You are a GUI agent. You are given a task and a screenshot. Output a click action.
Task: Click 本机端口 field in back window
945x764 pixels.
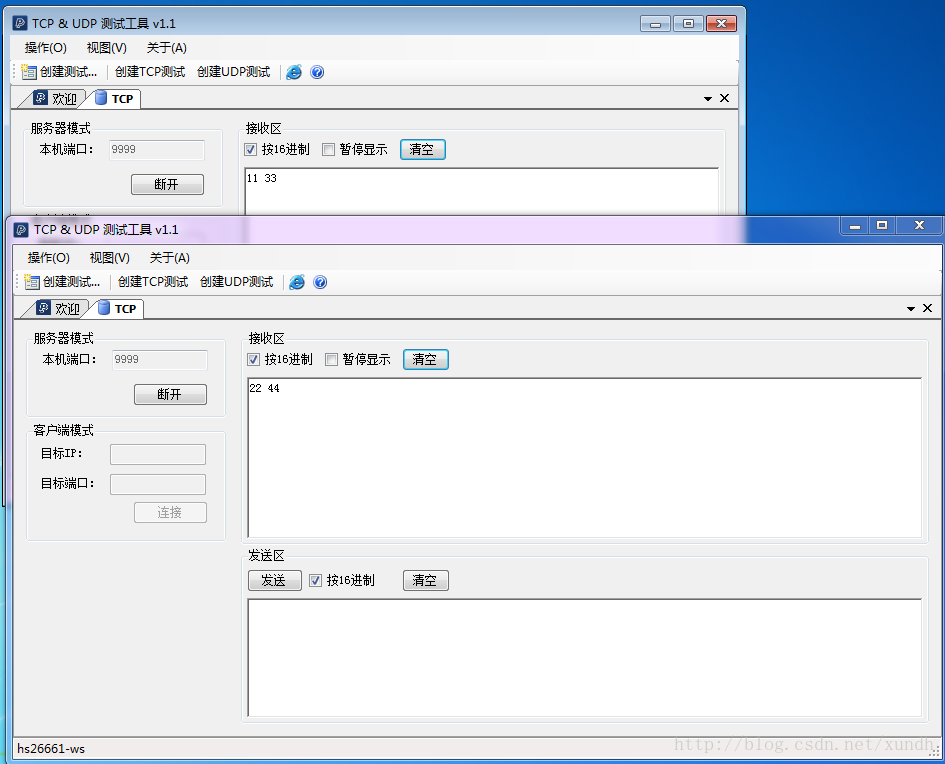click(x=157, y=149)
